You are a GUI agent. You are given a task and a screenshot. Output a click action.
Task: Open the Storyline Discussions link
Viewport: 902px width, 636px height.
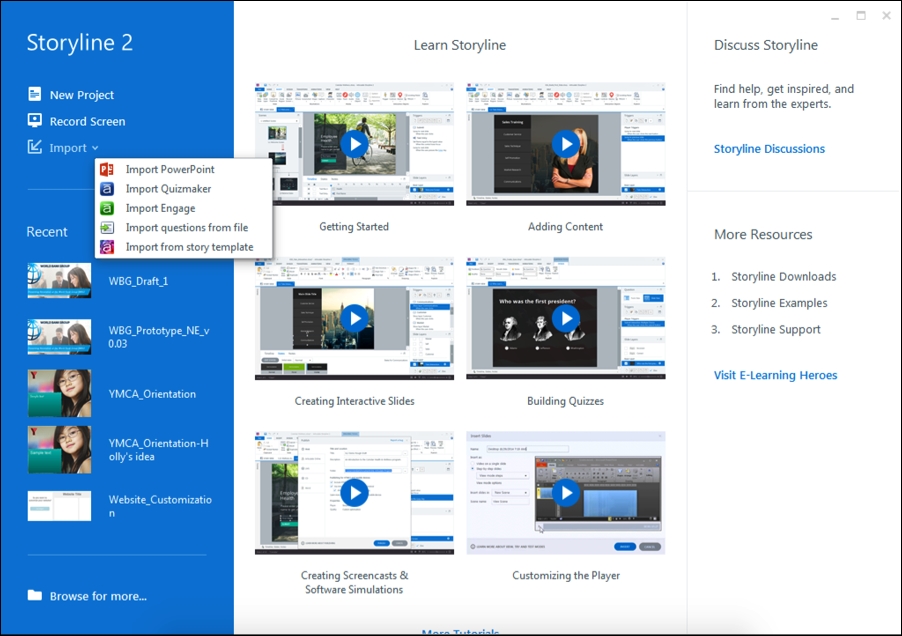click(x=769, y=149)
